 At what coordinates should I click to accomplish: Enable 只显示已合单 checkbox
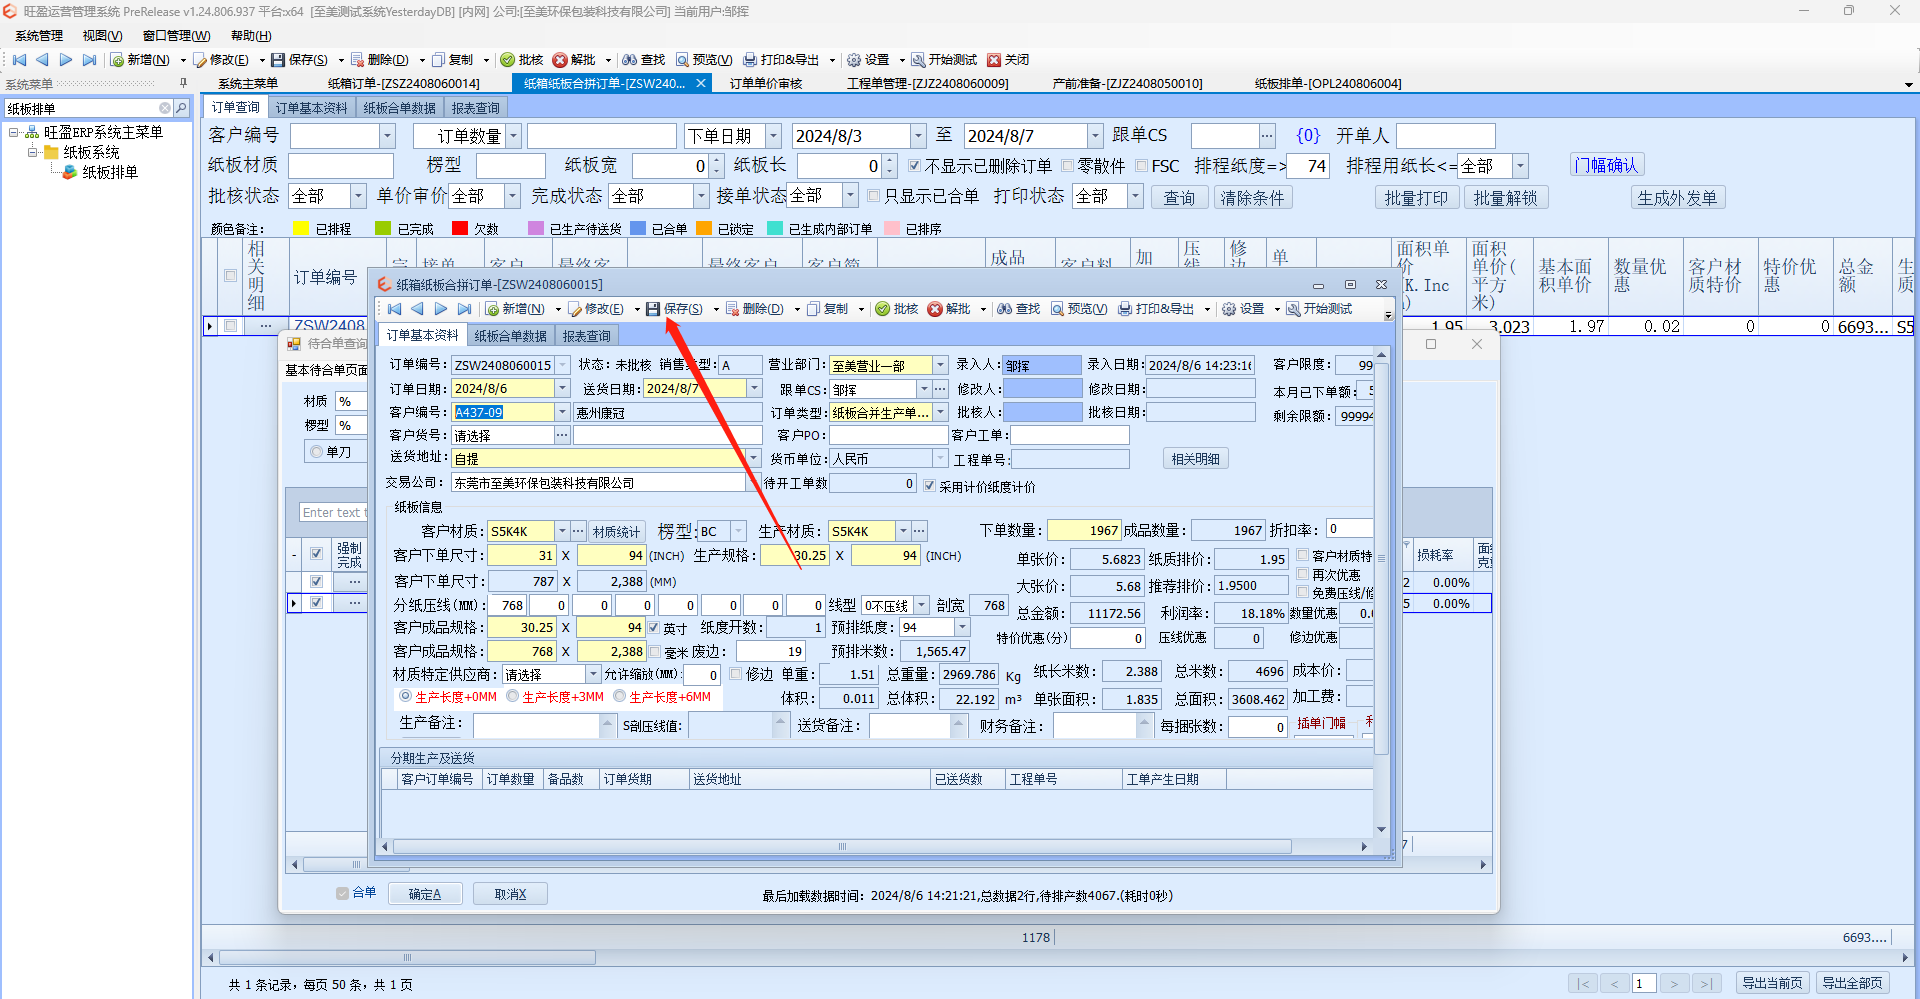(874, 196)
